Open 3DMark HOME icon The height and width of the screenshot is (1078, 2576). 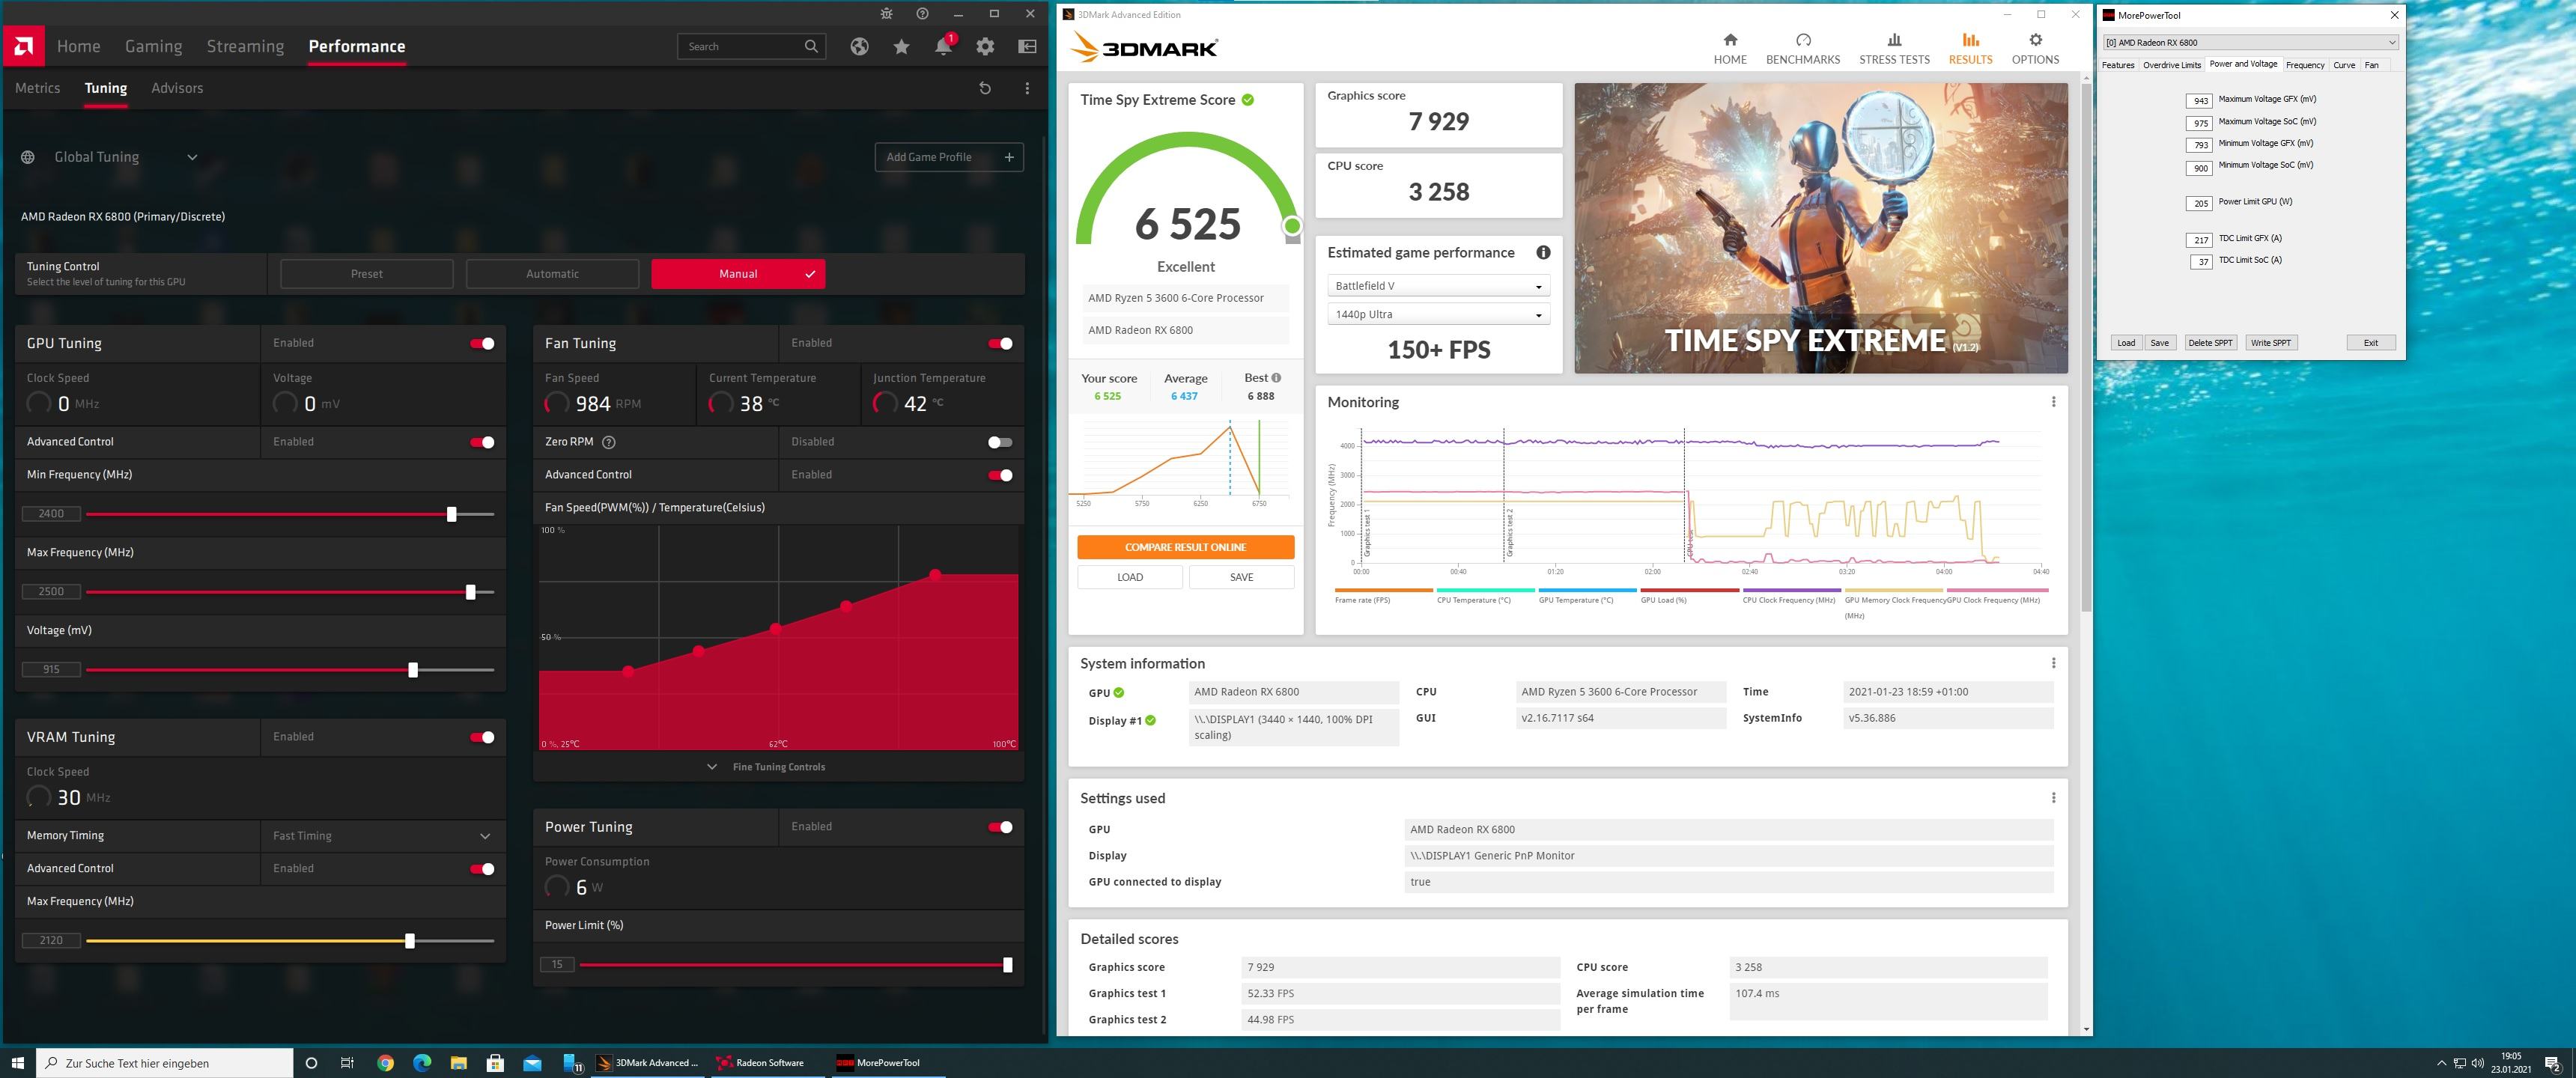click(1730, 47)
